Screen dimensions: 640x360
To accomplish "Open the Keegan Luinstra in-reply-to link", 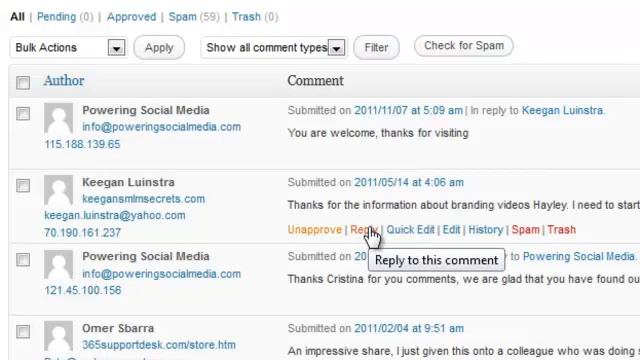I will [563, 111].
